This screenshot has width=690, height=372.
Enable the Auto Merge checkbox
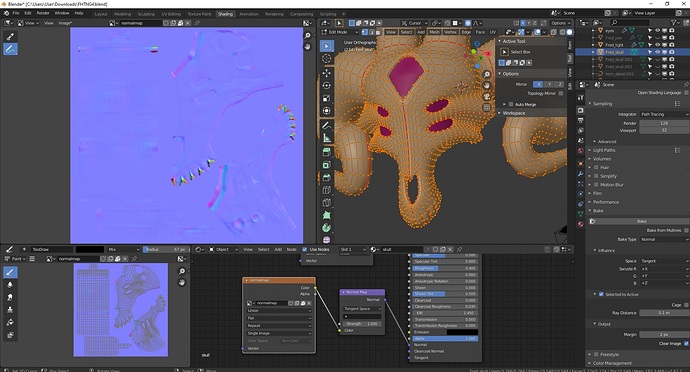[x=511, y=104]
